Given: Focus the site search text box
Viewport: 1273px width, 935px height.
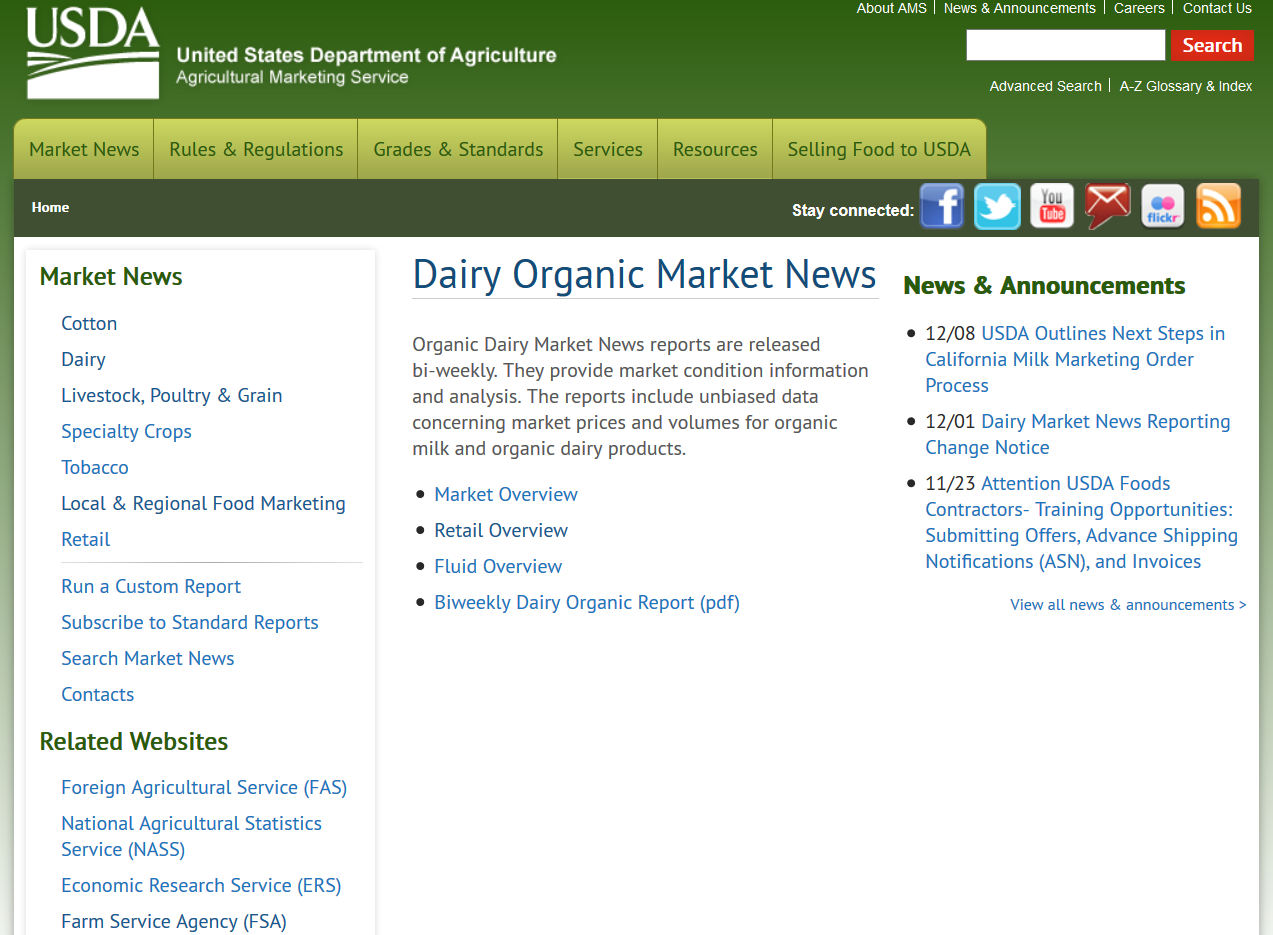Looking at the screenshot, I should [x=1066, y=45].
